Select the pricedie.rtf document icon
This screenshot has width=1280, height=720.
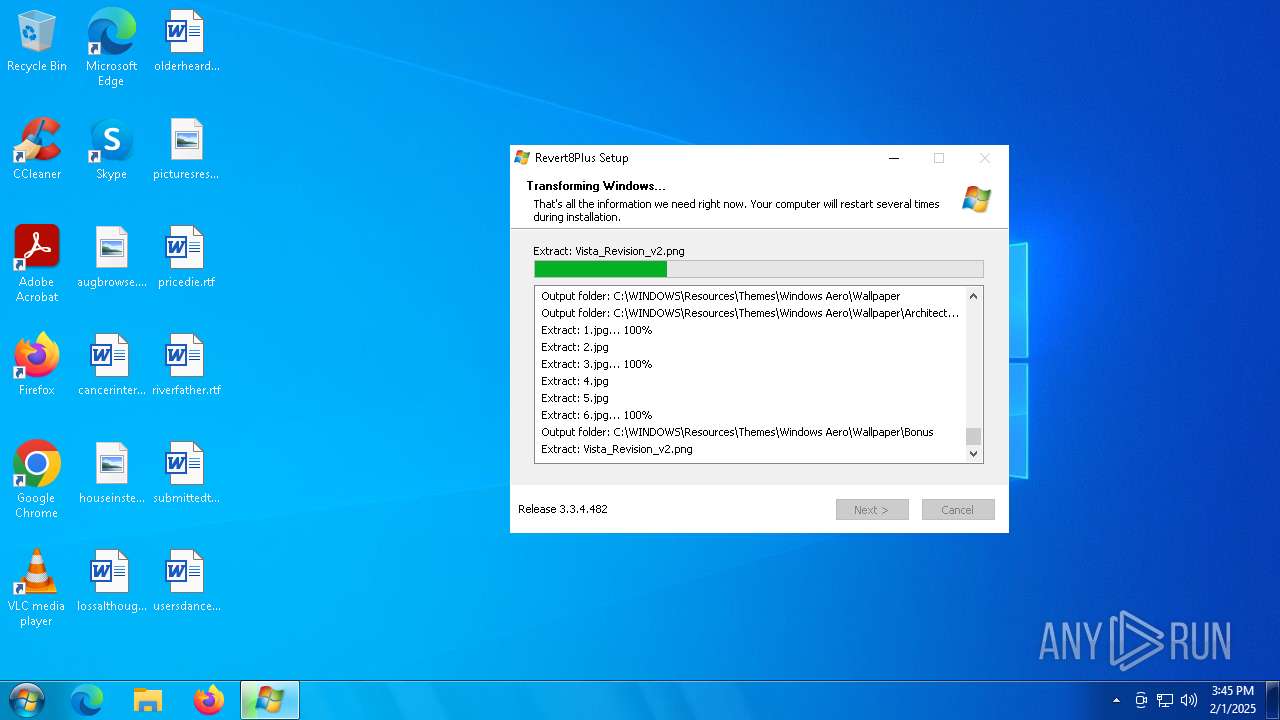point(186,257)
